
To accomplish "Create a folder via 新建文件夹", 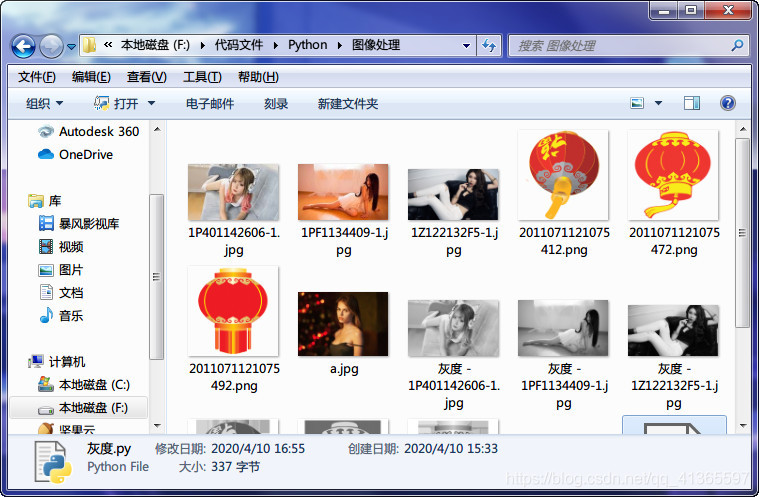I will pyautogui.click(x=348, y=104).
